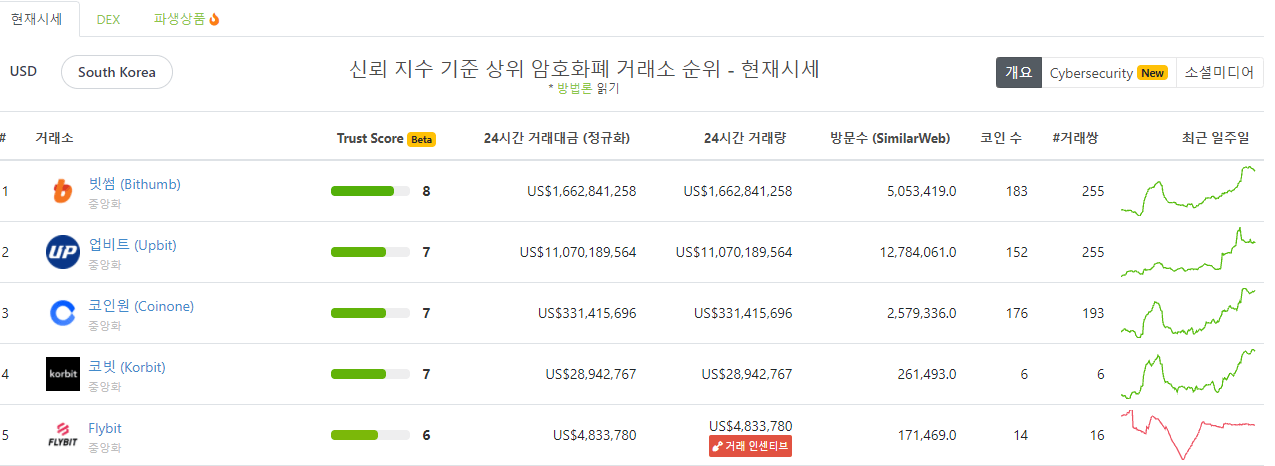Viewport: 1275px width, 466px height.
Task: Click Flybit's red 7-day sparkline chart
Action: [x=1188, y=434]
